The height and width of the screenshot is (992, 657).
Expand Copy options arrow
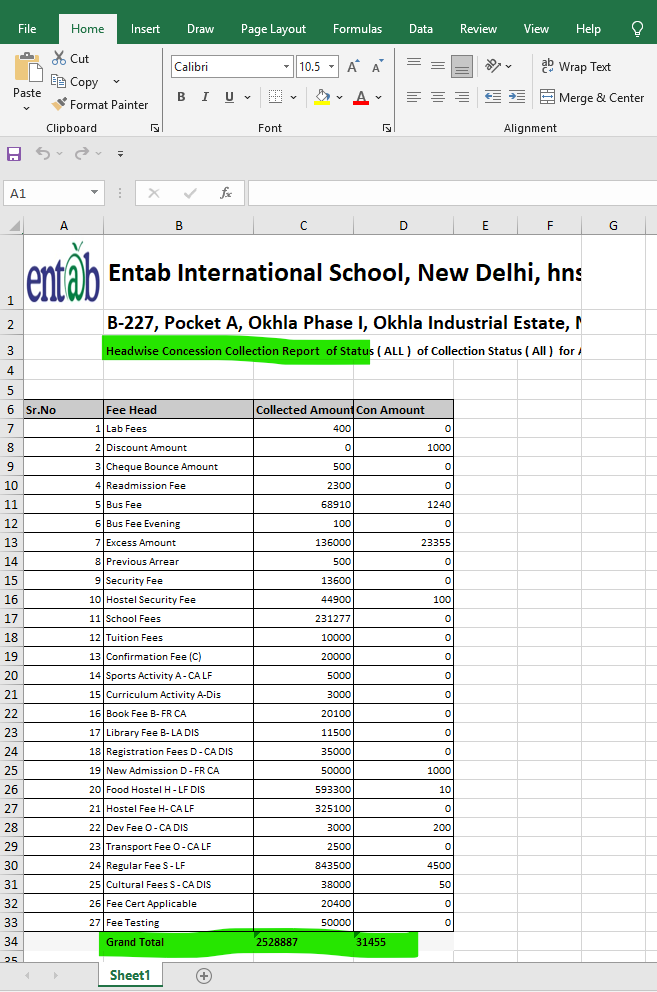pos(116,82)
